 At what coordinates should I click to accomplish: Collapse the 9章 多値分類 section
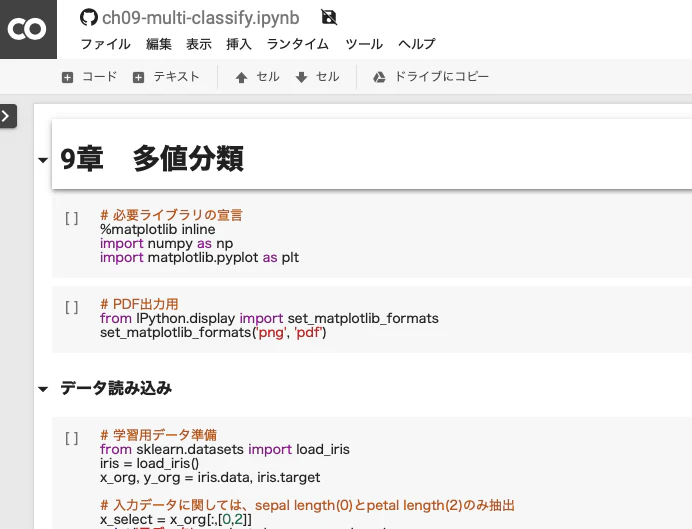coord(43,160)
